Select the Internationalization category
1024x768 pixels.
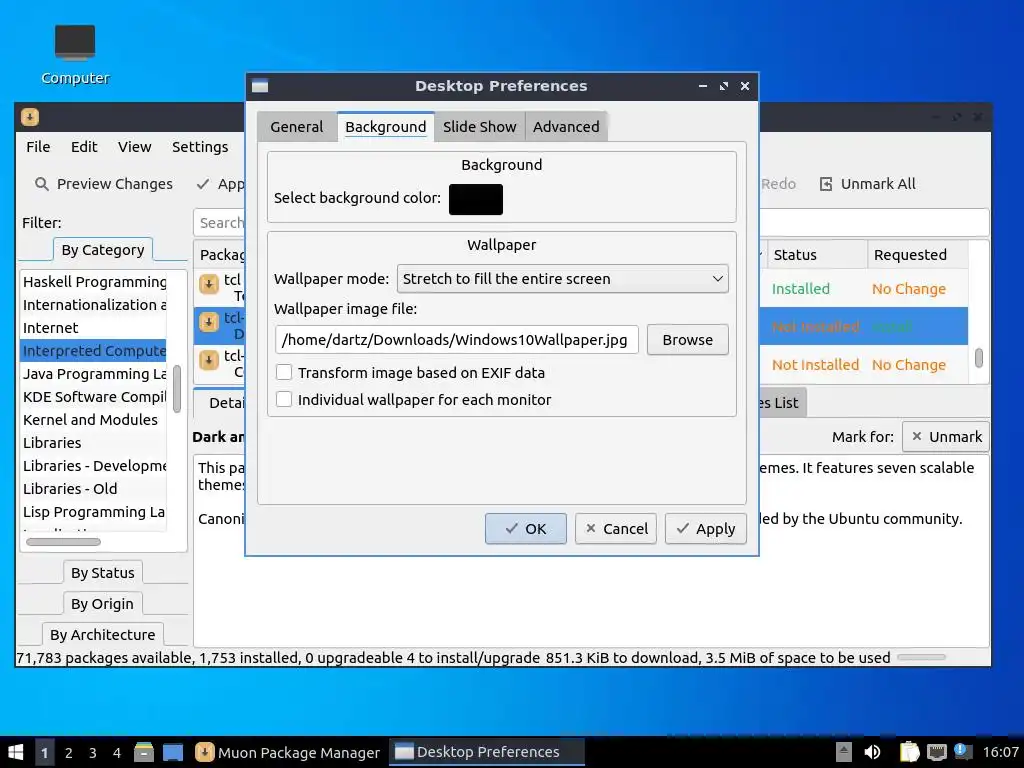pos(93,305)
